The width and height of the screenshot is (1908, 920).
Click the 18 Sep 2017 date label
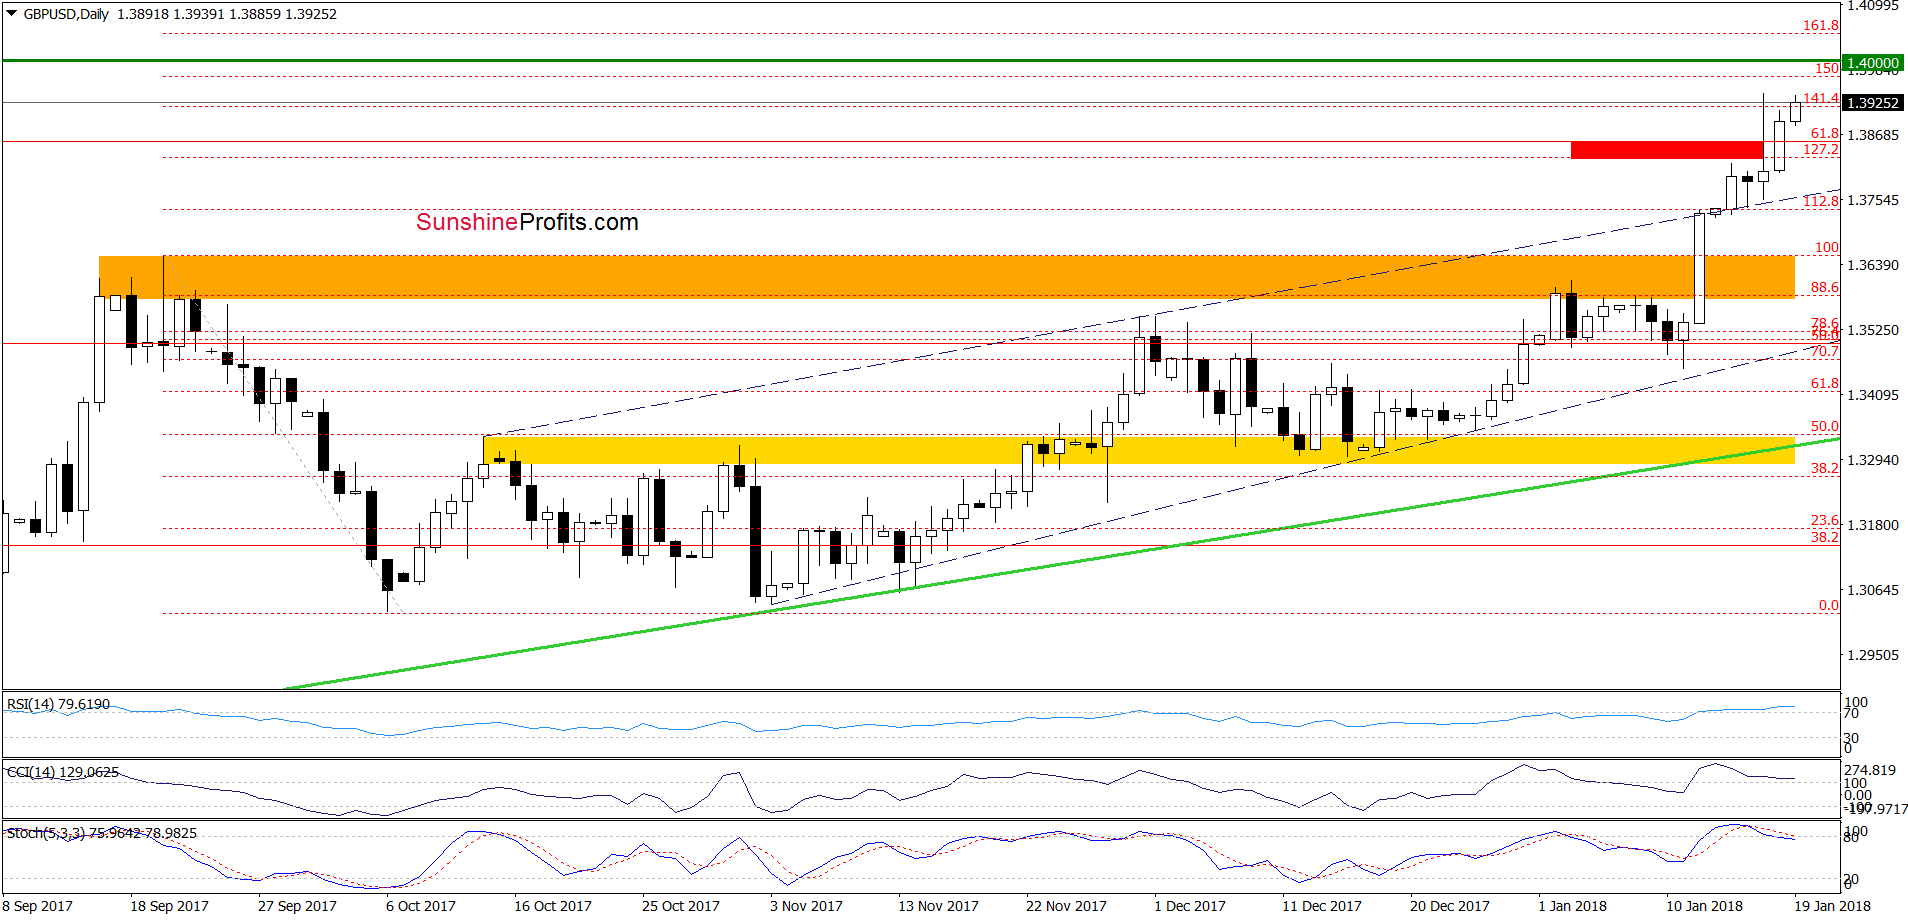tap(169, 906)
